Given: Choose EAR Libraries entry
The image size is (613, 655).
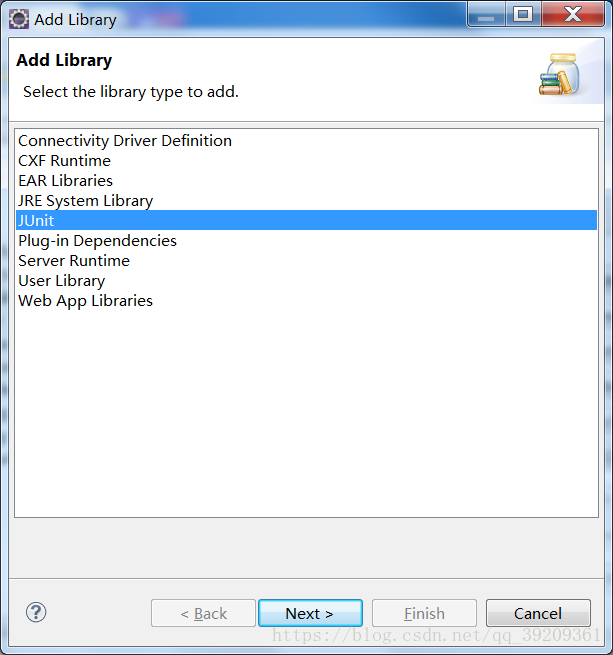Looking at the screenshot, I should tap(306, 181).
